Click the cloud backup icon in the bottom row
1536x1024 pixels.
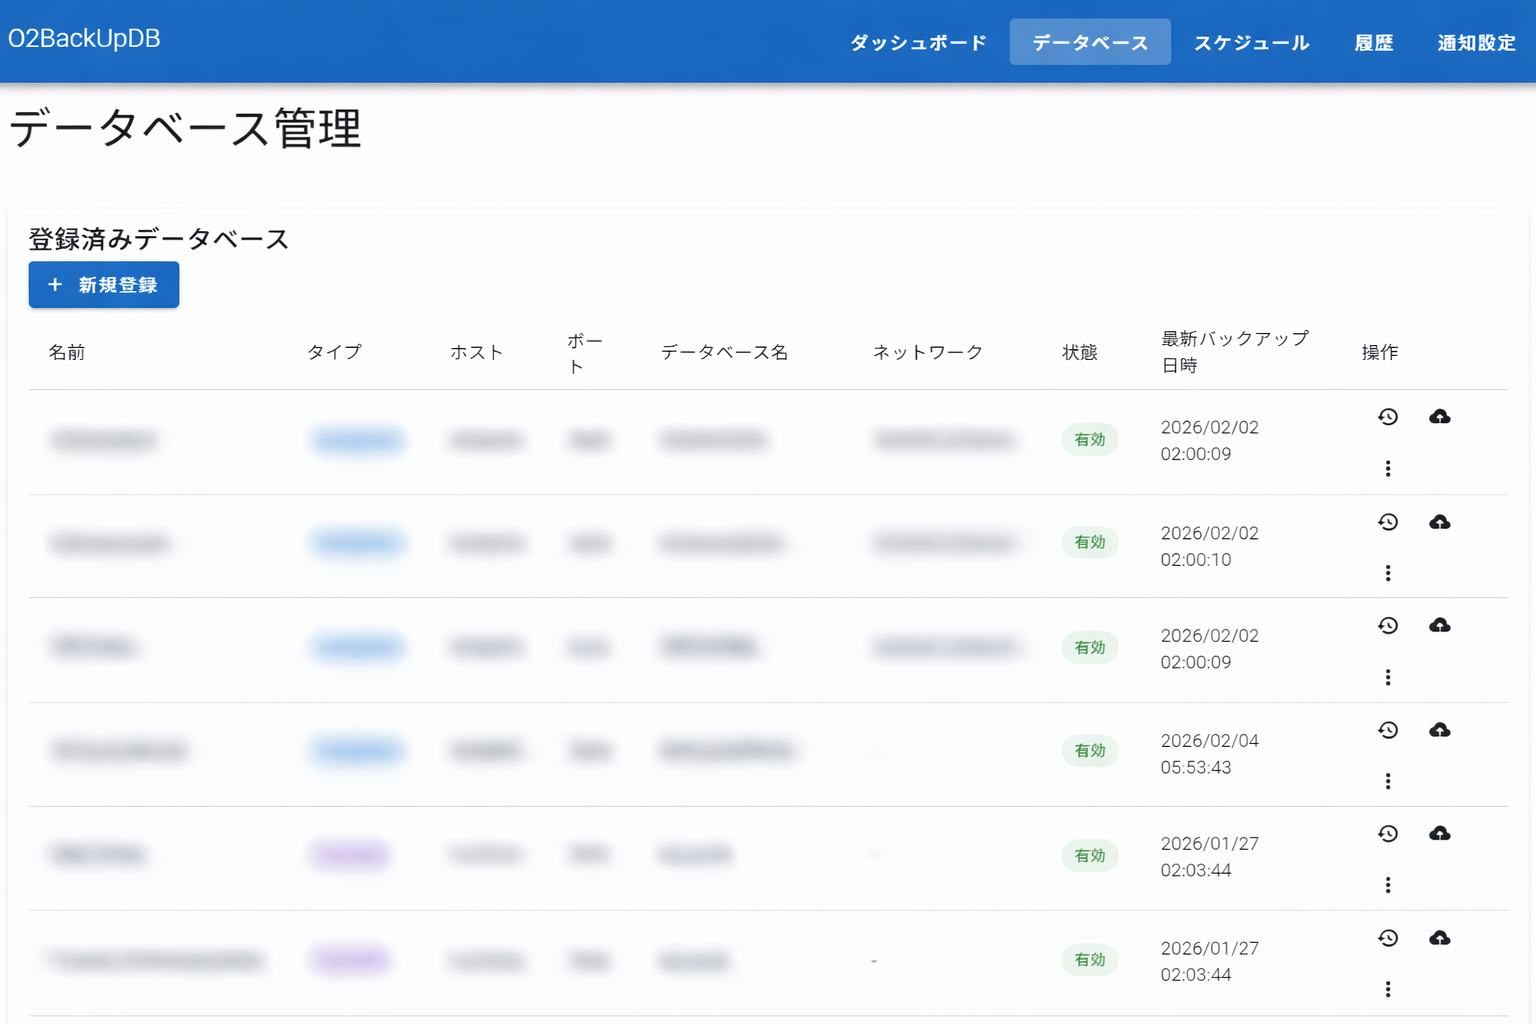click(x=1440, y=938)
